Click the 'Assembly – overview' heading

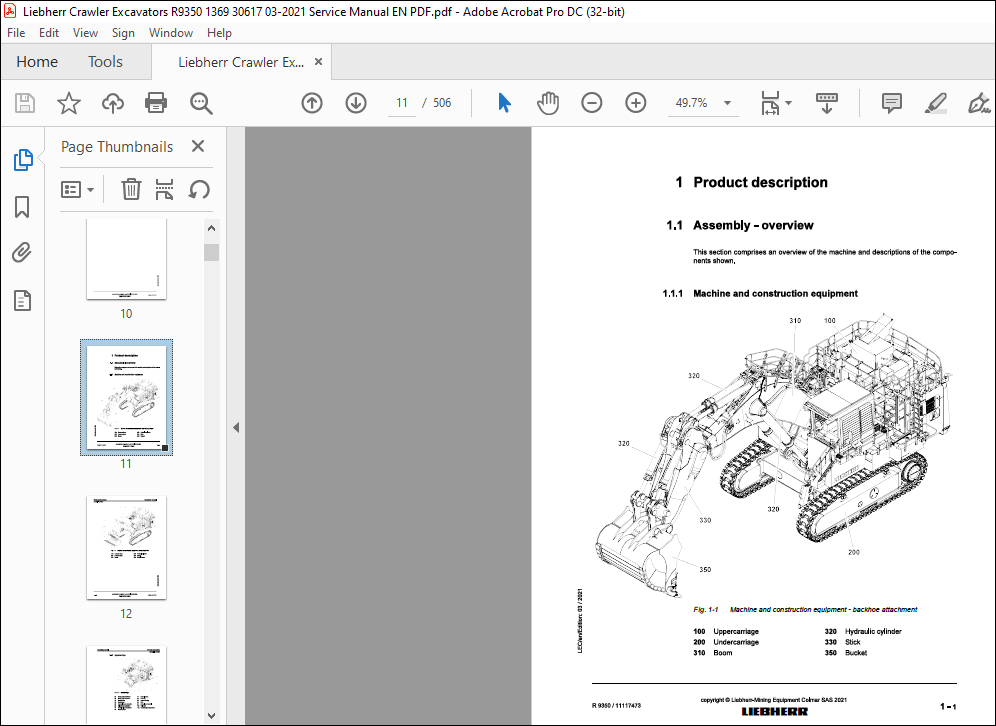(753, 225)
